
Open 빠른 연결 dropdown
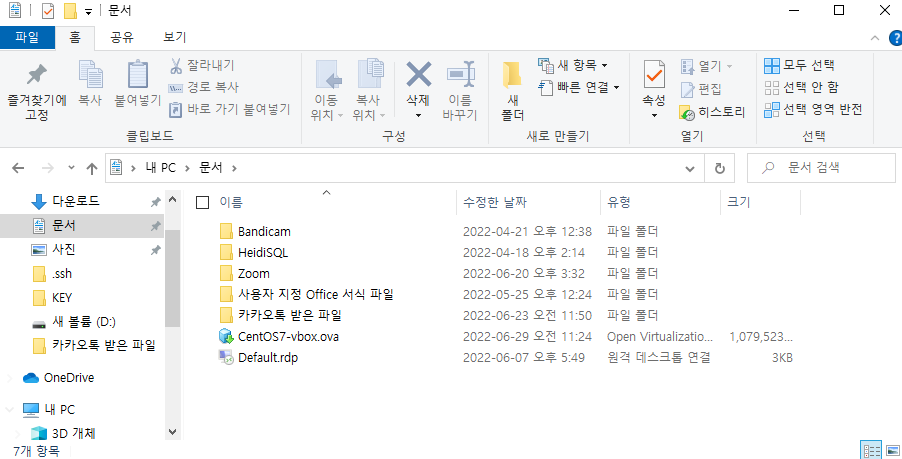point(579,87)
